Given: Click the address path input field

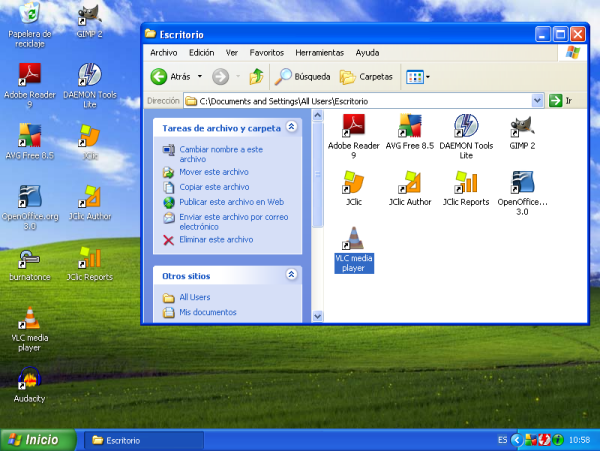Looking at the screenshot, I should click(360, 101).
